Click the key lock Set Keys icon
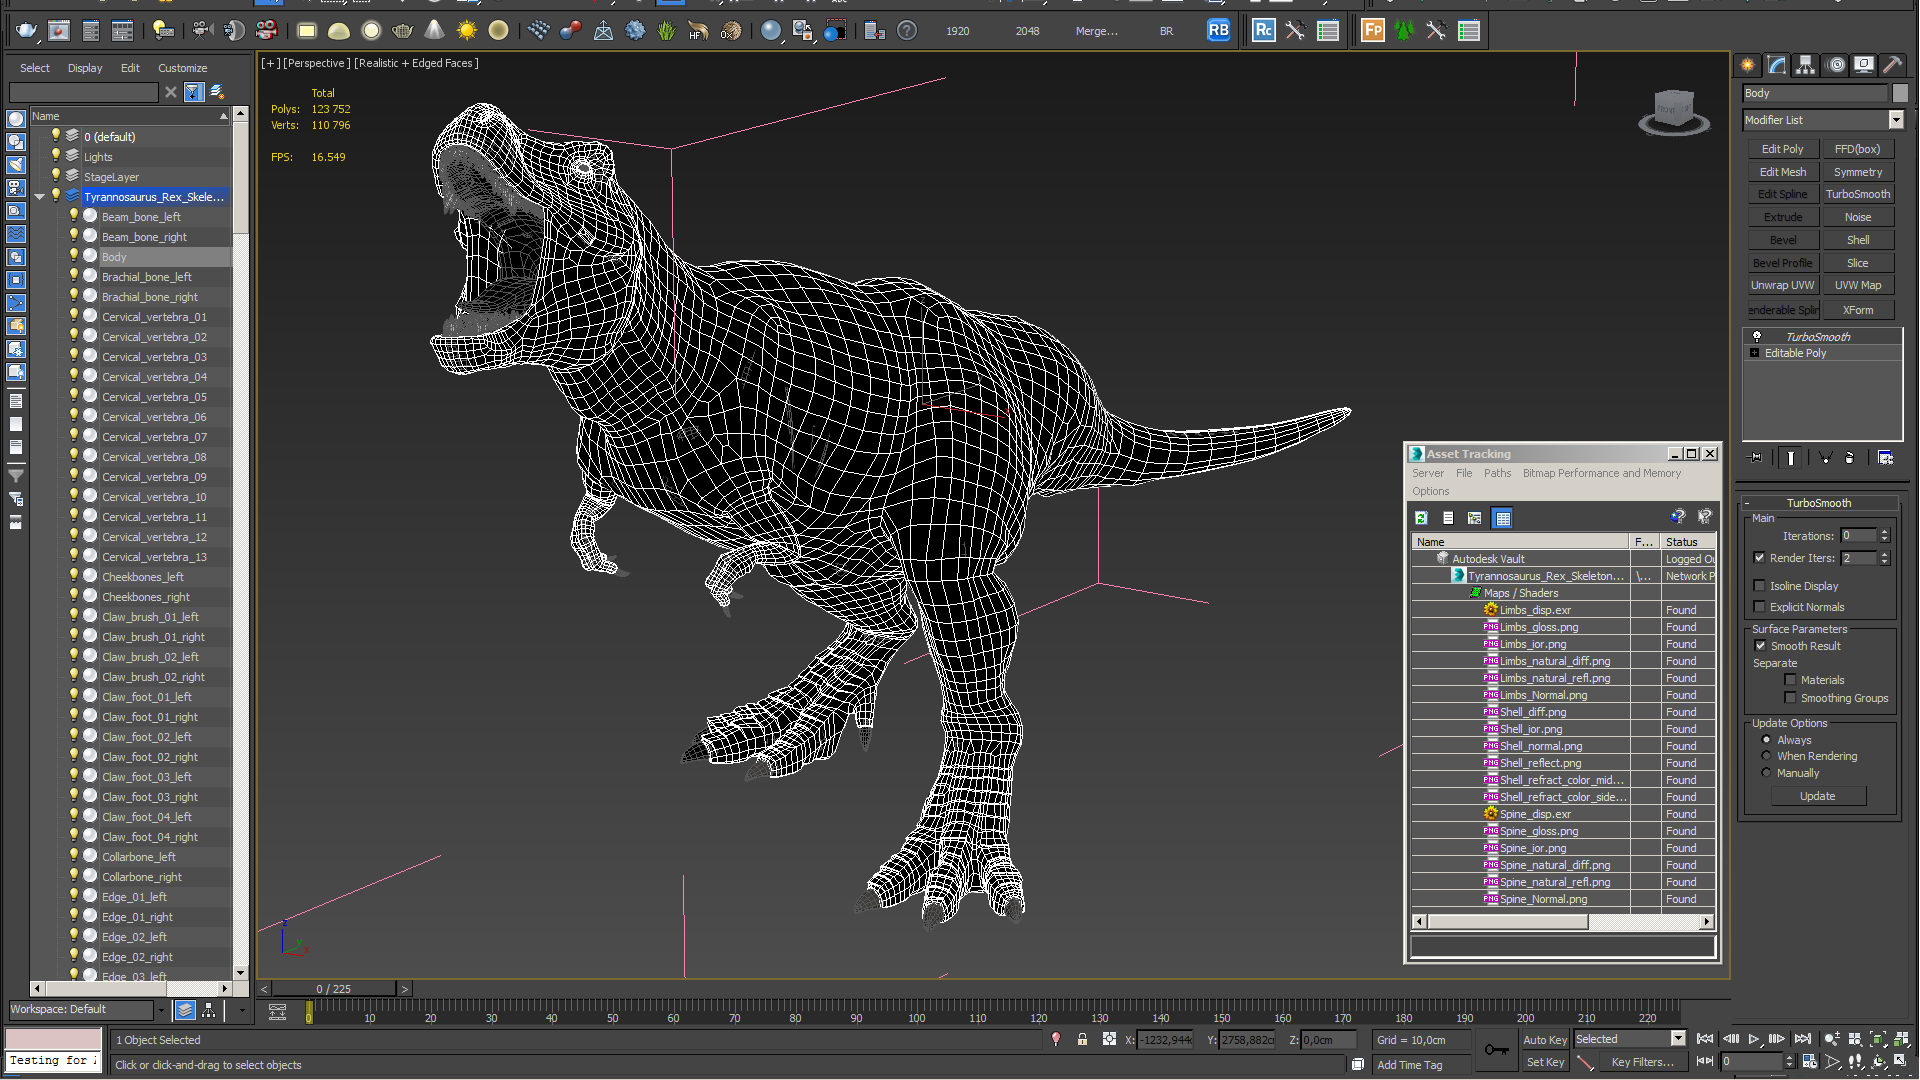Viewport: 1920px width, 1080px height. coord(1496,1050)
